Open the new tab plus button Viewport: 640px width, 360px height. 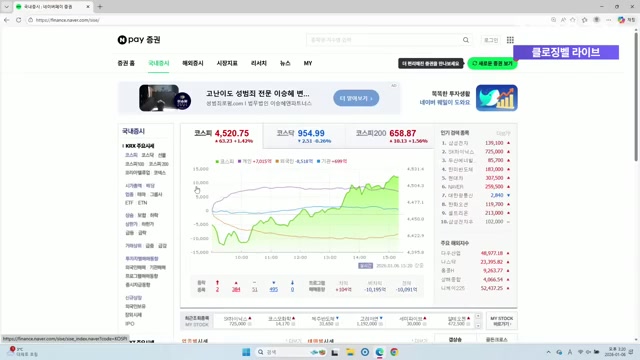[x=100, y=7]
